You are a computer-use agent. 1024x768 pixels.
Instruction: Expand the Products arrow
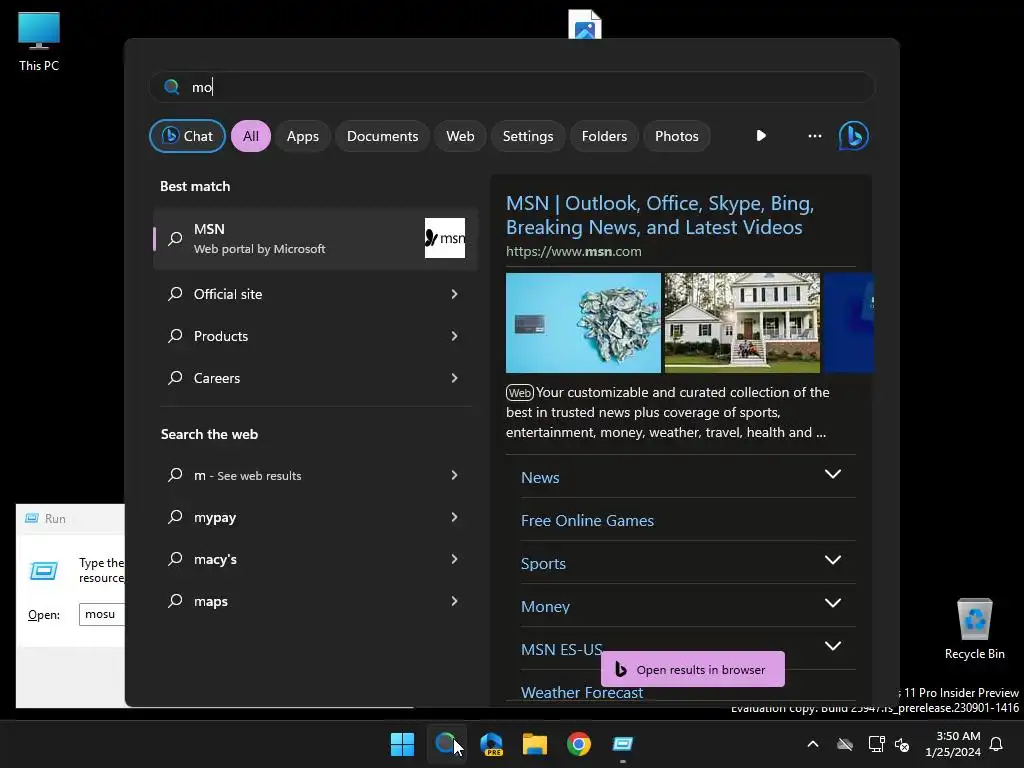click(x=455, y=336)
